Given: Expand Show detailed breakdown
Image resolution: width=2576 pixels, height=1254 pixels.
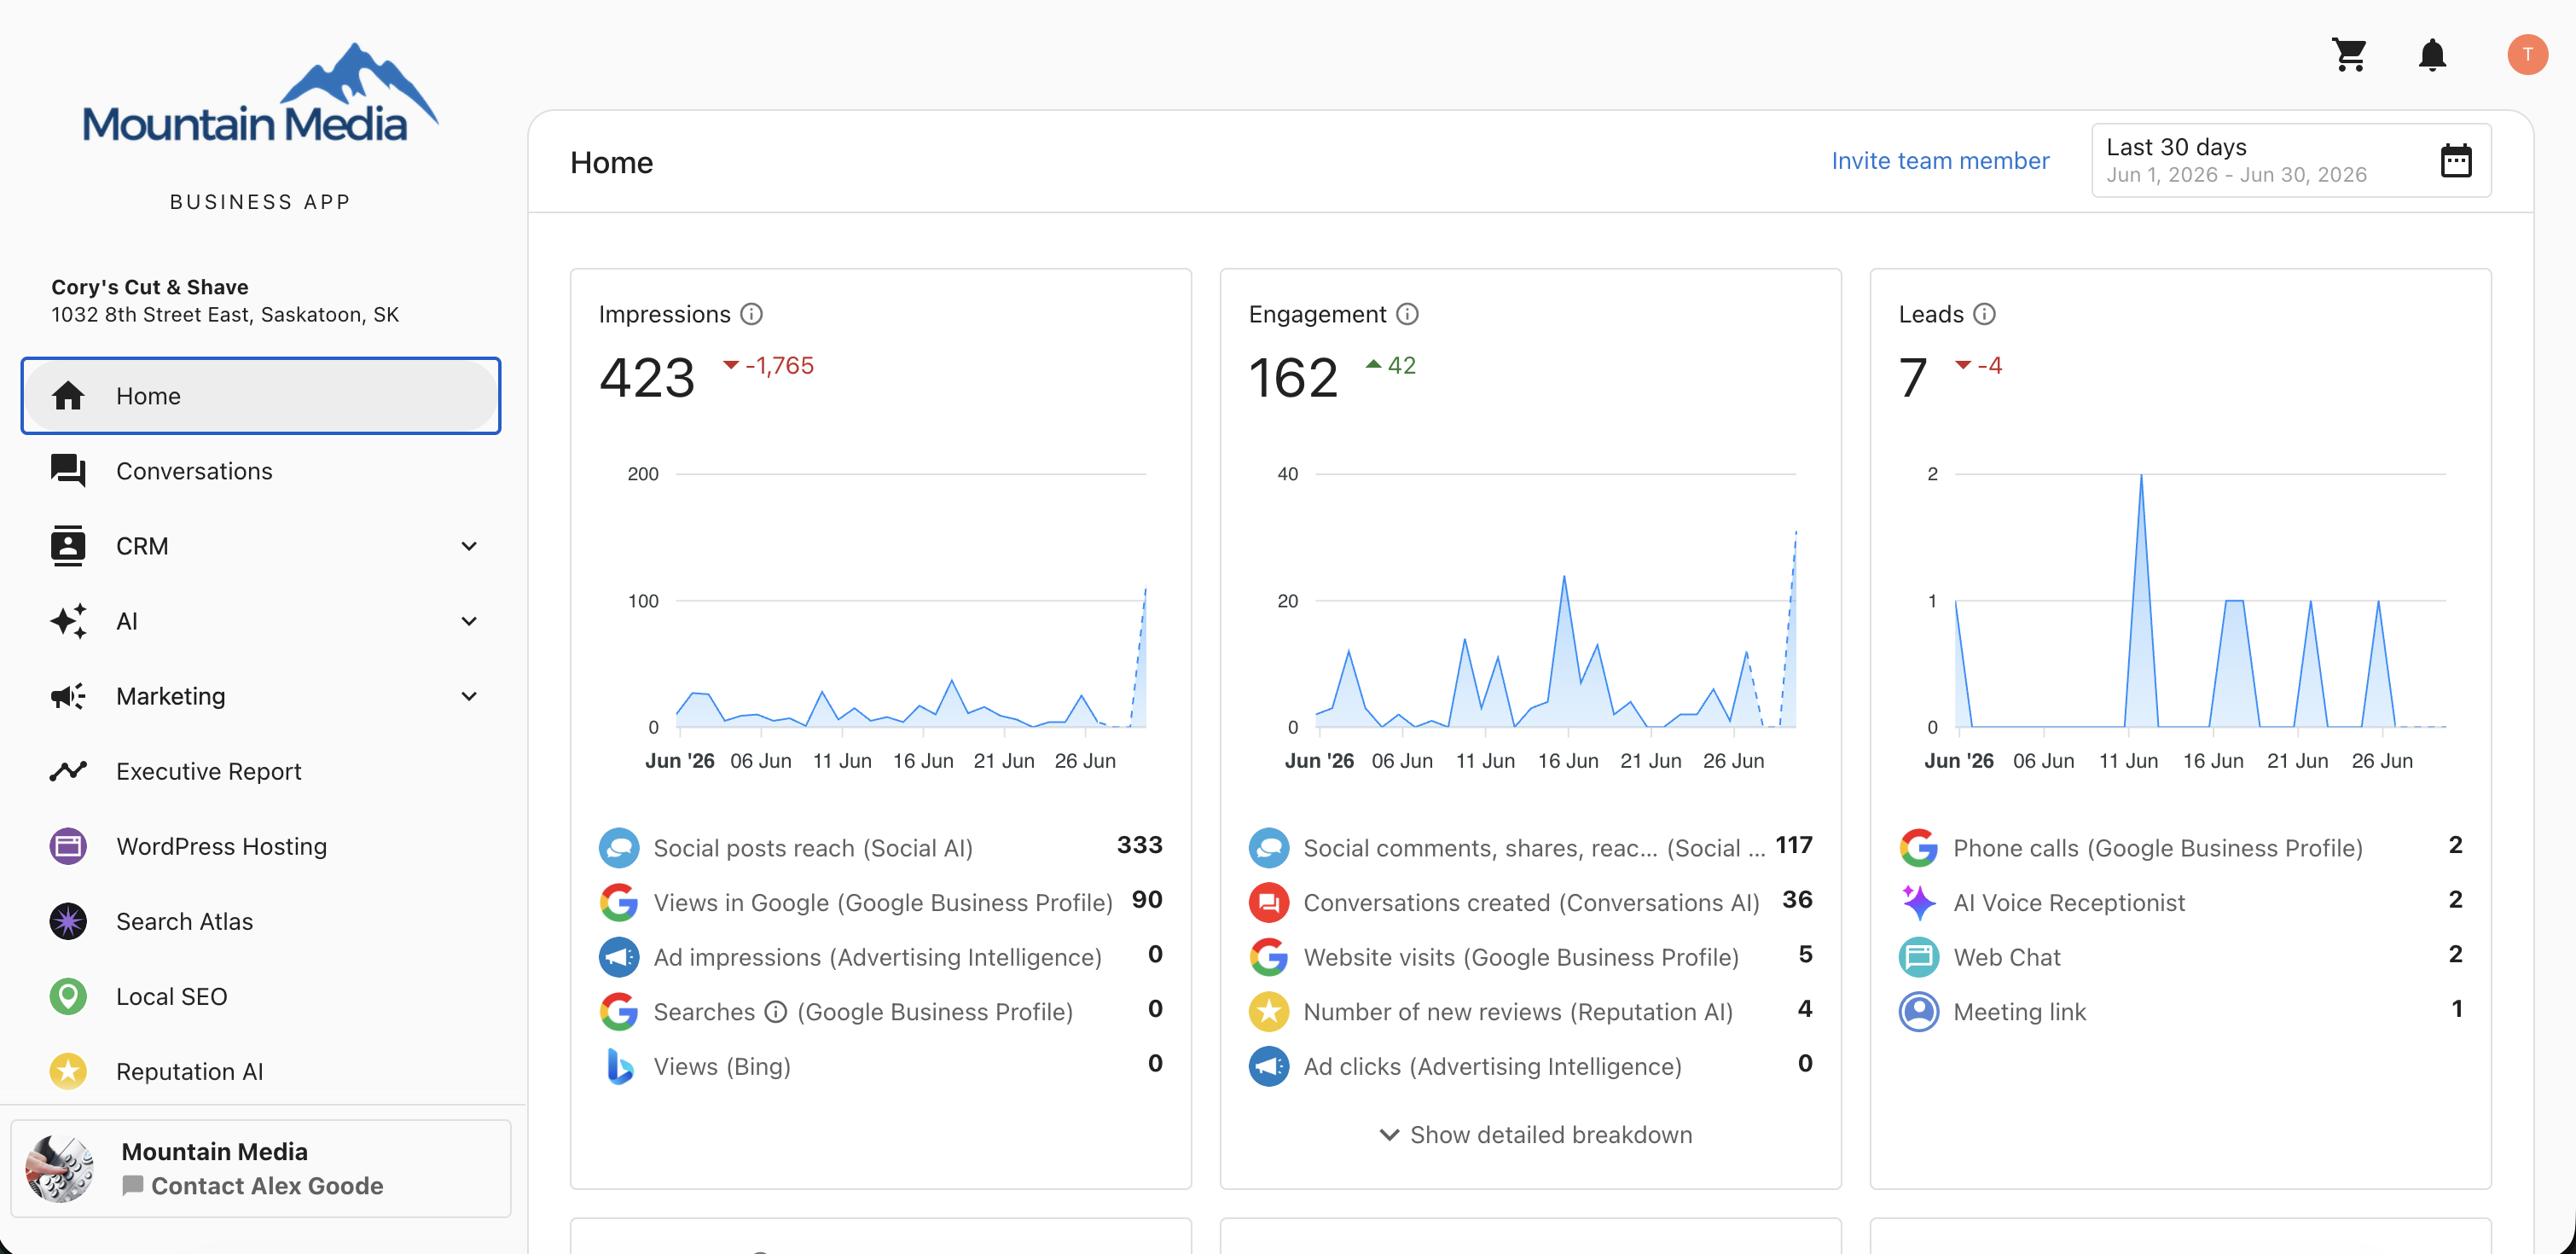Looking at the screenshot, I should coord(1535,1135).
